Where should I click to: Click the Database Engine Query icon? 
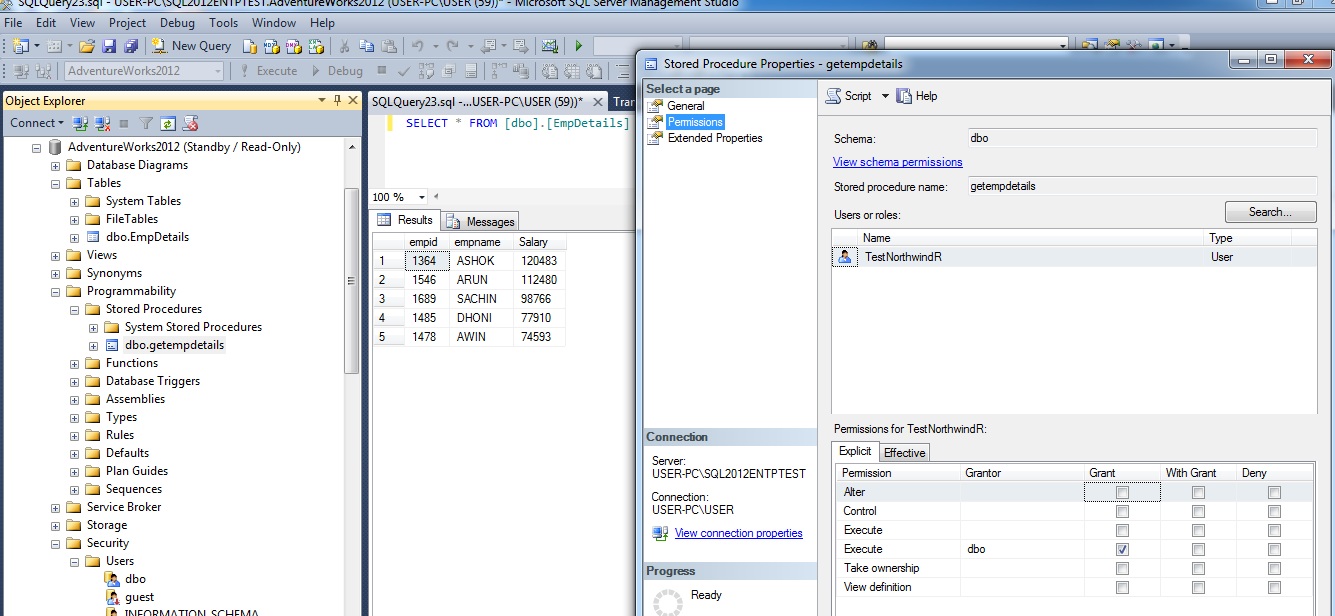tap(250, 46)
